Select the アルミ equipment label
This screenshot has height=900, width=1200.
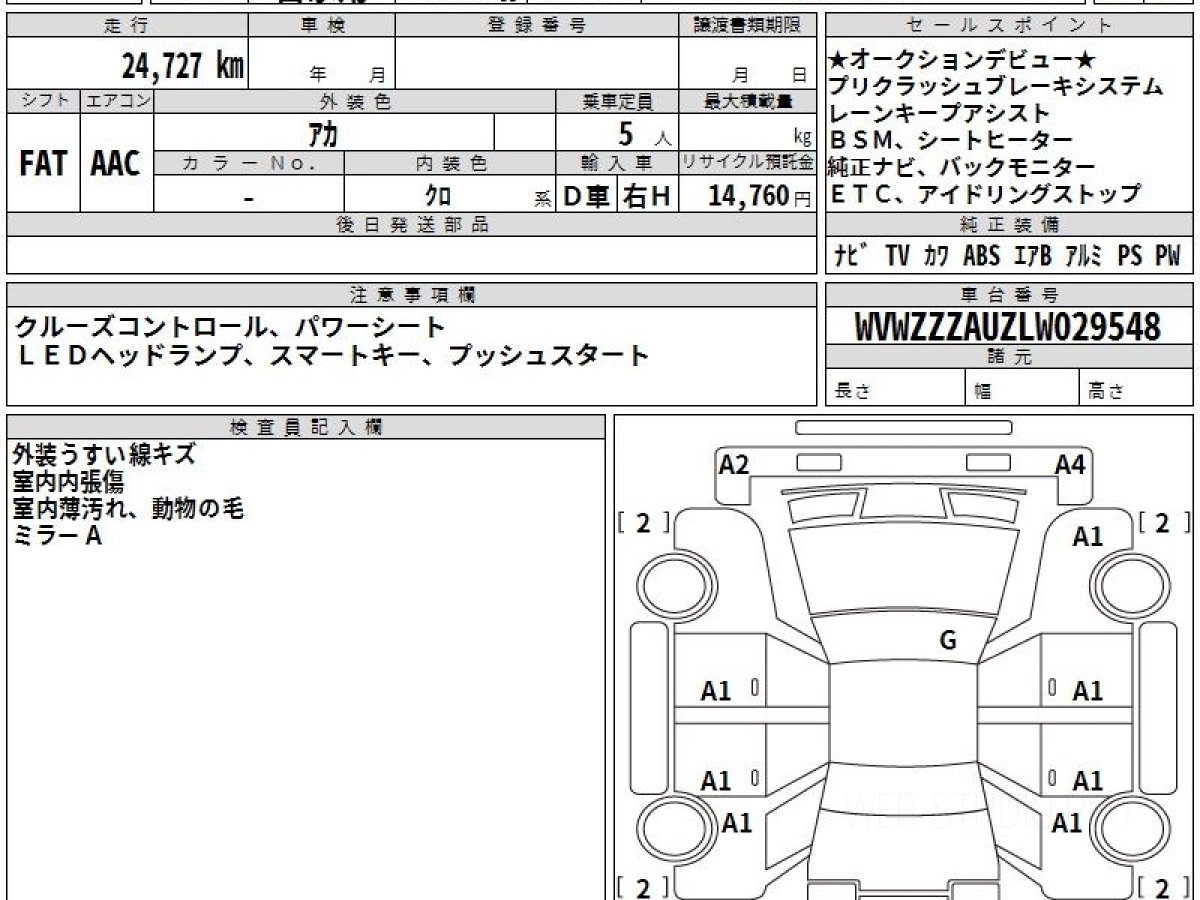click(x=1083, y=256)
